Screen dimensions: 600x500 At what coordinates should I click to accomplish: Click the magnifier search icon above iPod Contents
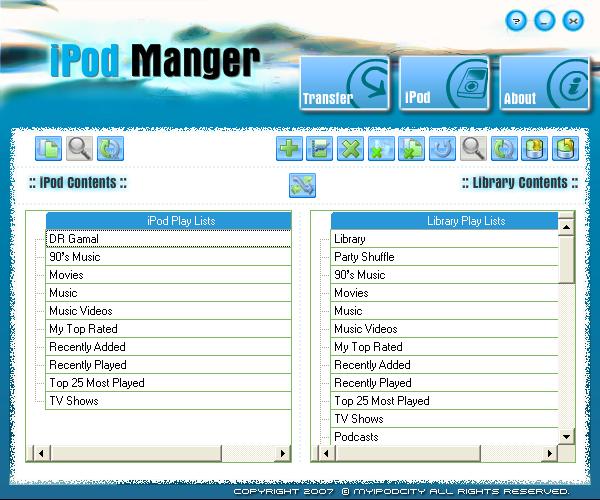pos(79,148)
